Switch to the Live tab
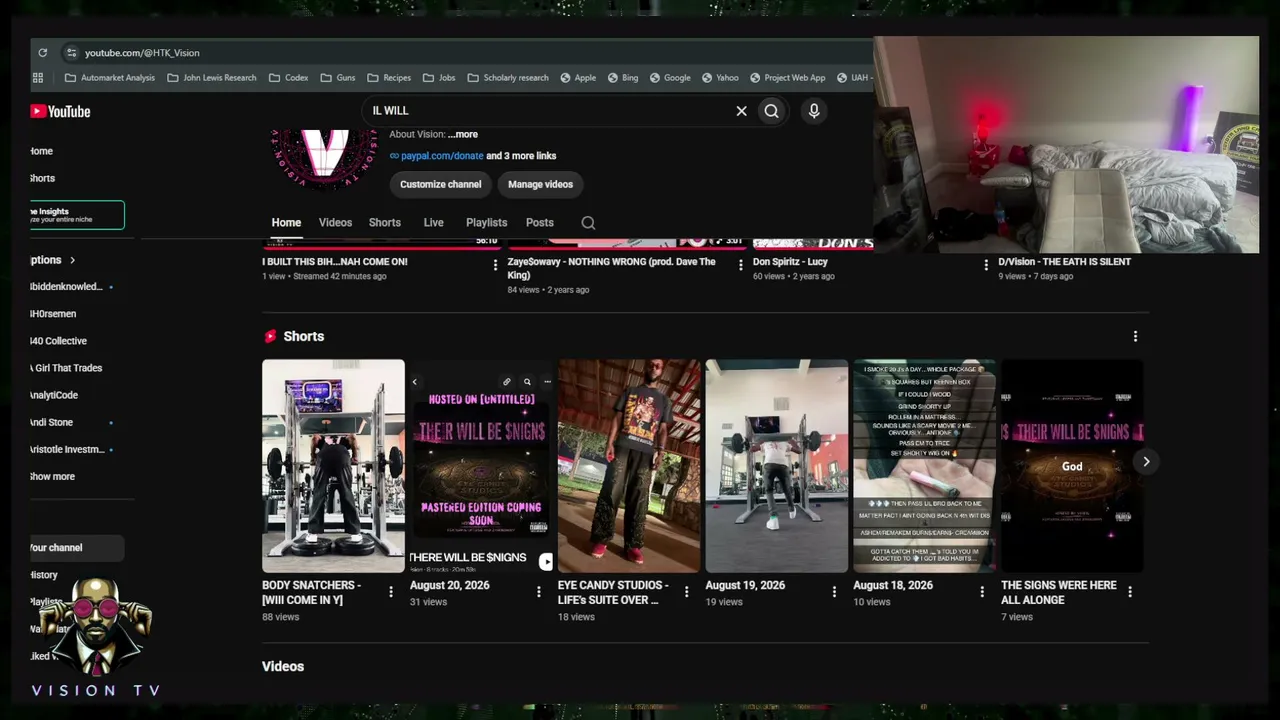The width and height of the screenshot is (1280, 720). 433,223
